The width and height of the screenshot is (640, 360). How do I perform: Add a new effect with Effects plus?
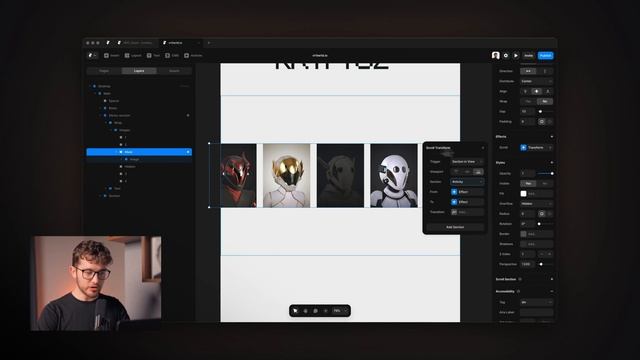click(x=552, y=137)
